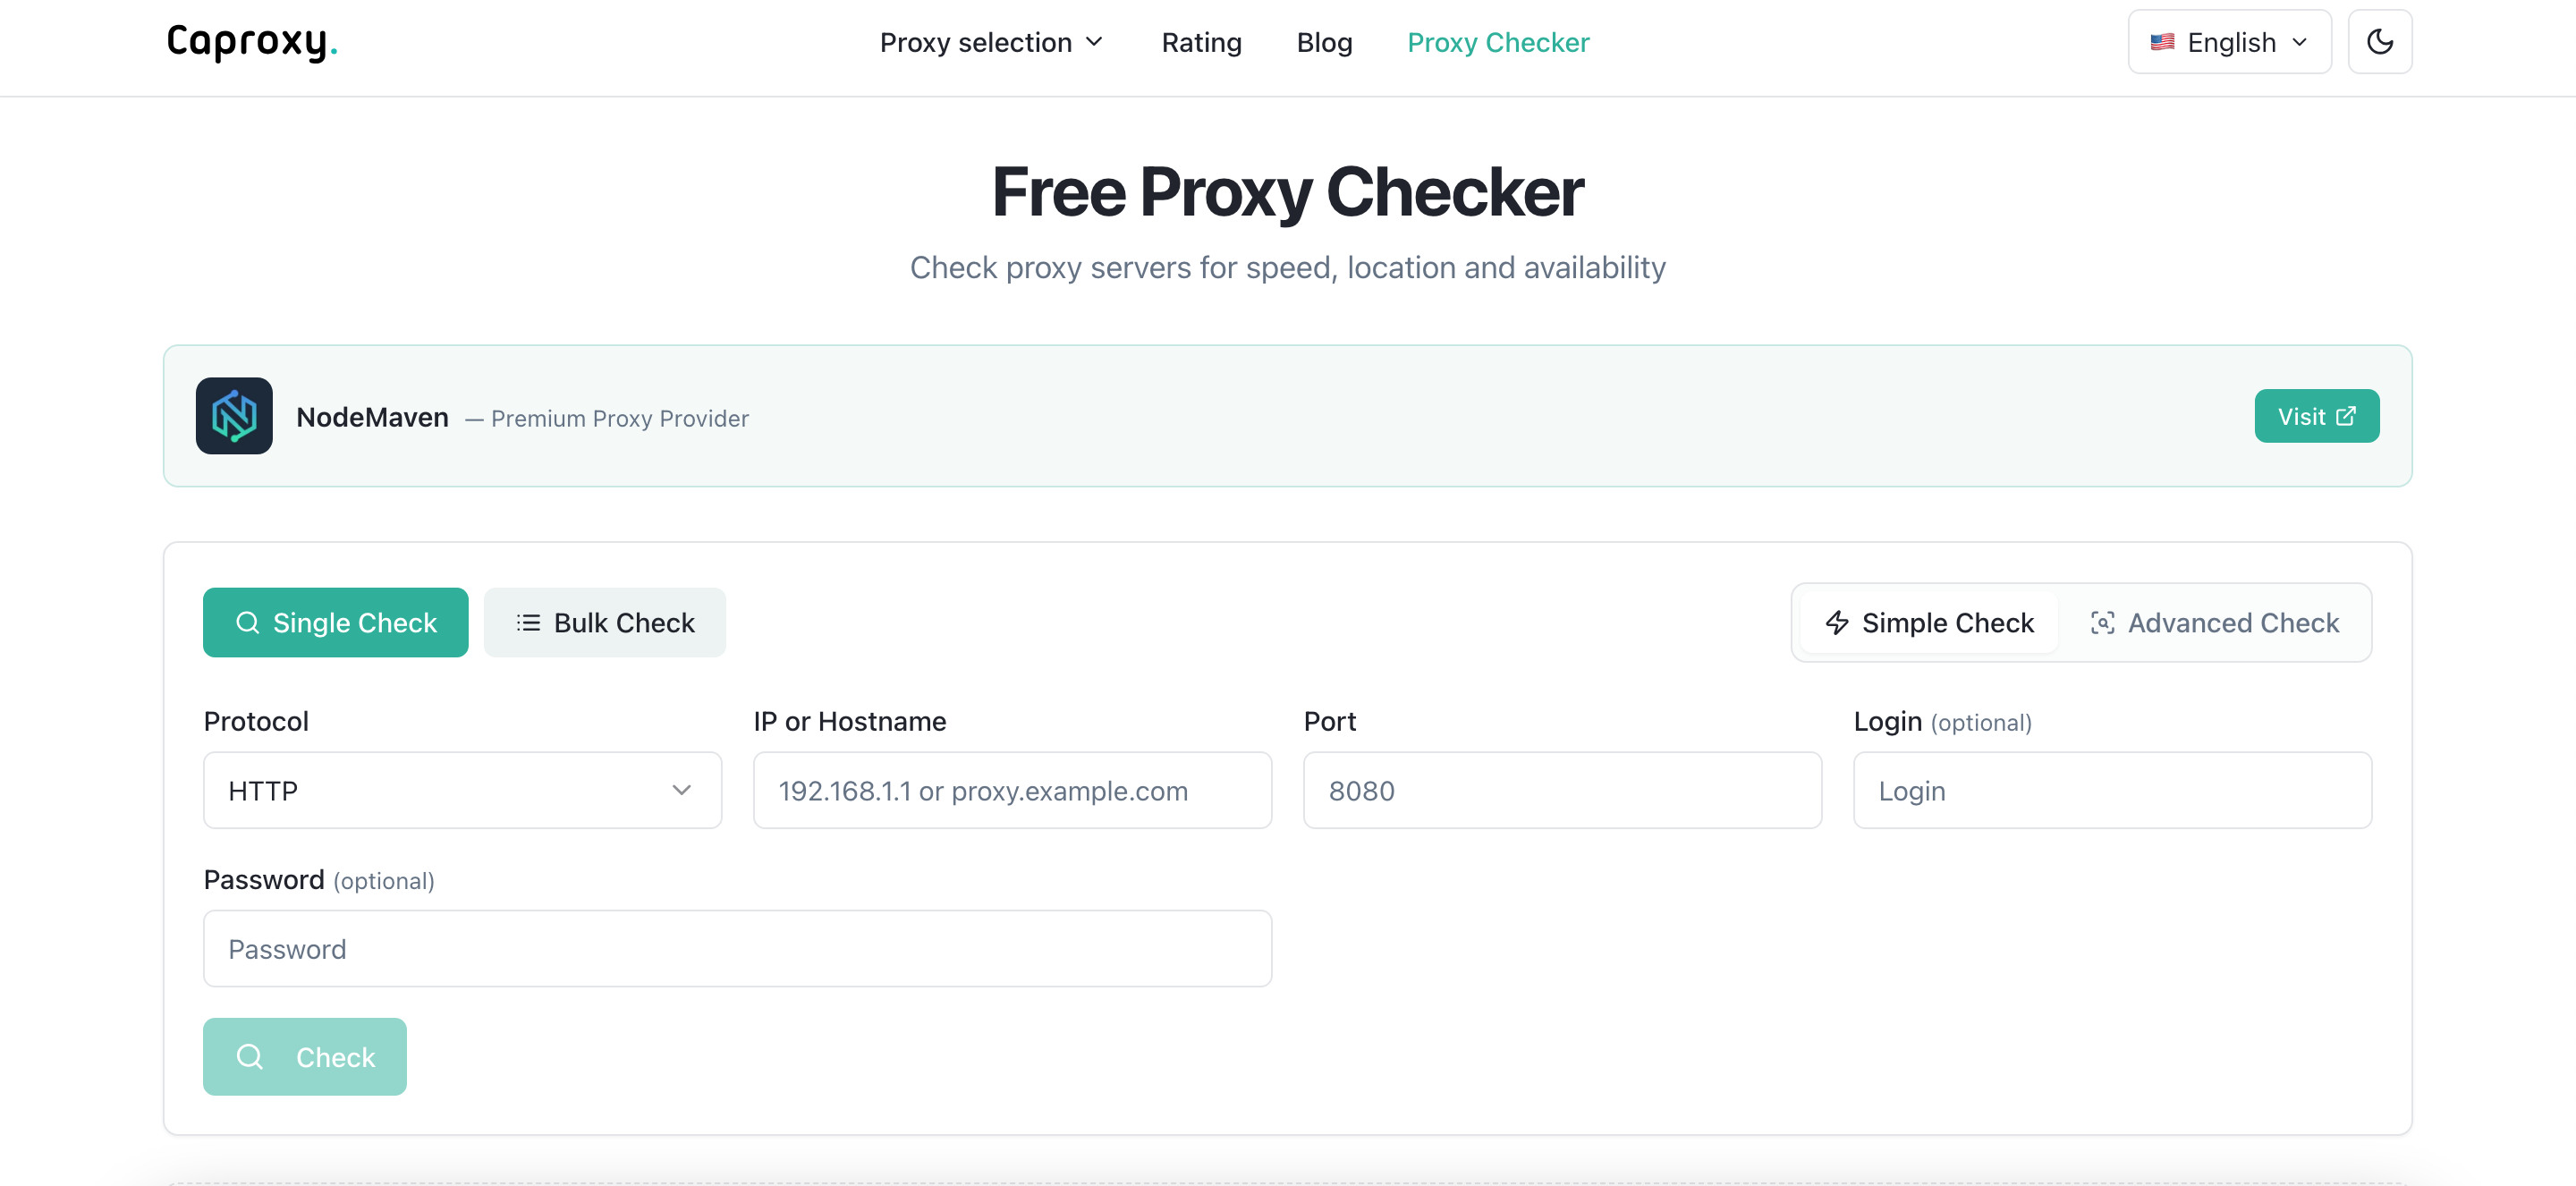Click the lightning icon next to Simple Check
The width and height of the screenshot is (2576, 1186).
(x=1837, y=622)
